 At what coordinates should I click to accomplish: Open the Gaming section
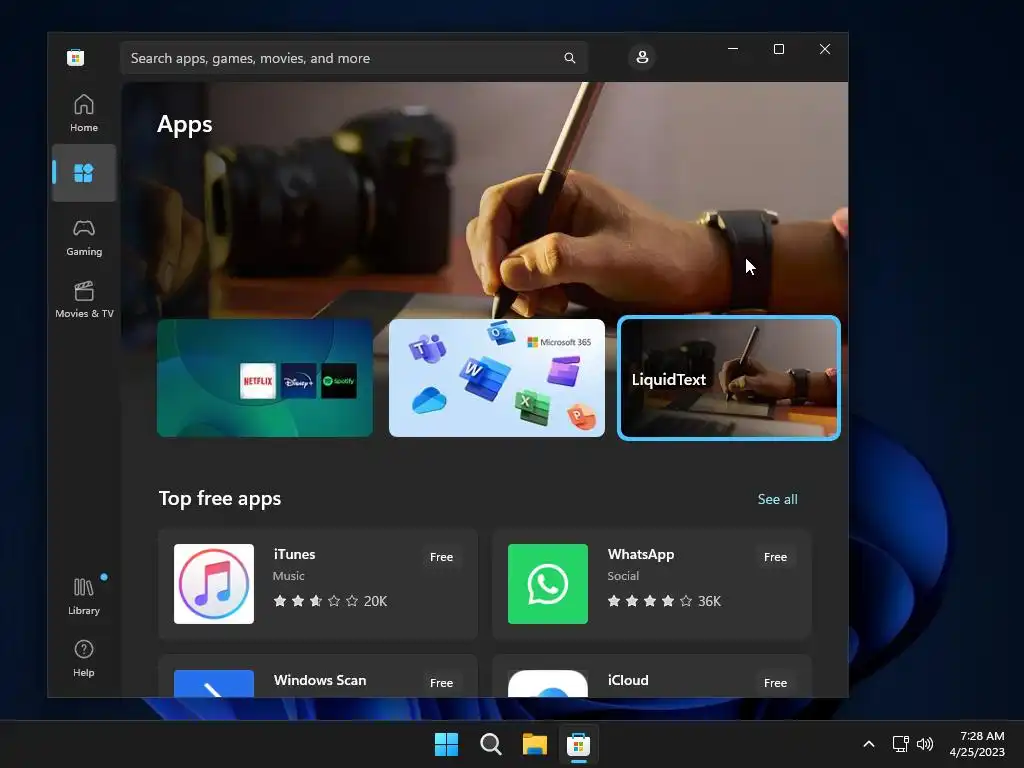tap(84, 238)
